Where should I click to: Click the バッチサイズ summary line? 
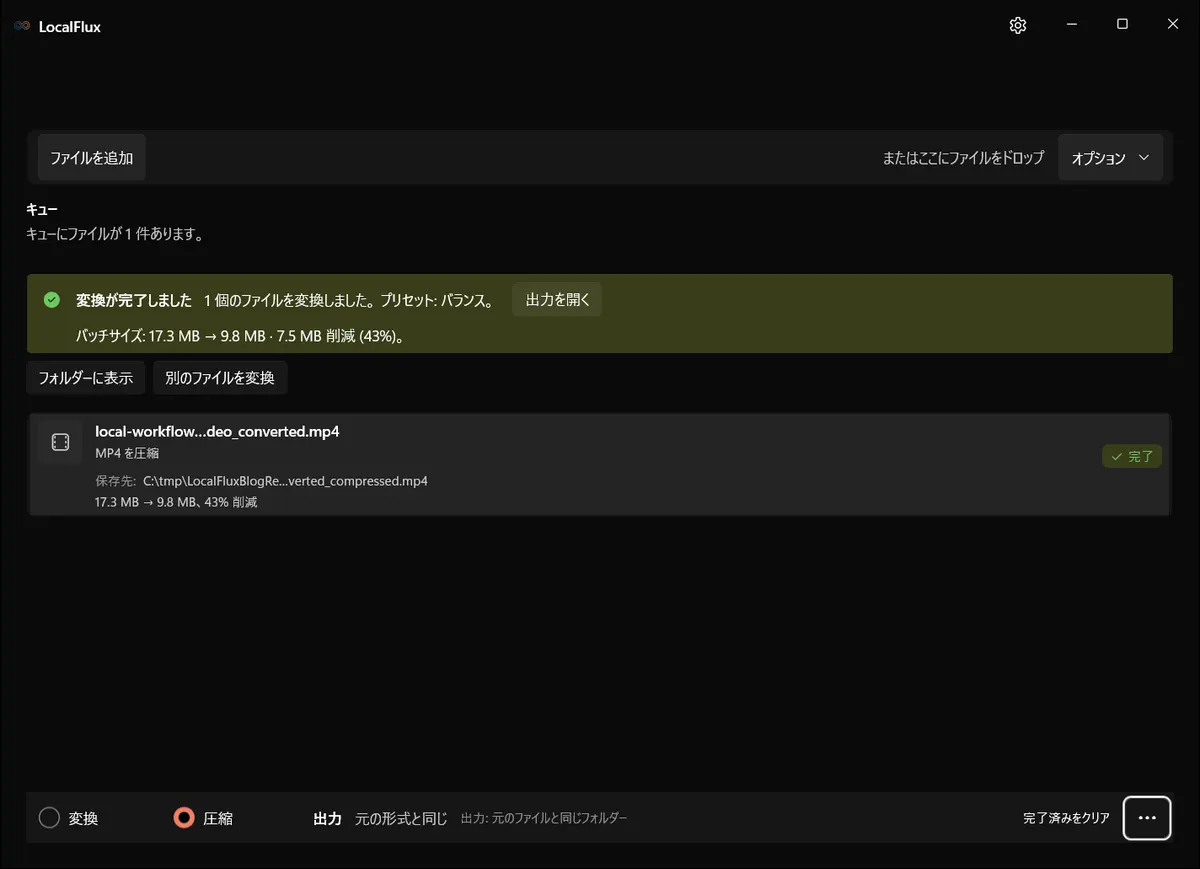click(240, 336)
